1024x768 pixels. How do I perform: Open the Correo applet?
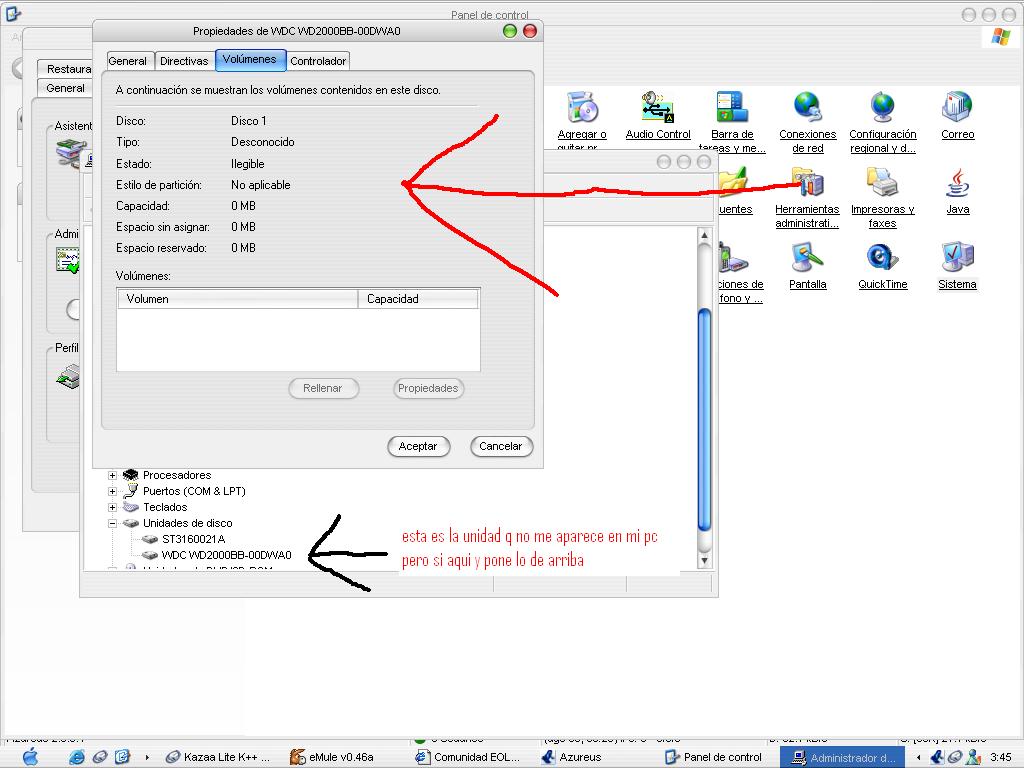pos(957,116)
